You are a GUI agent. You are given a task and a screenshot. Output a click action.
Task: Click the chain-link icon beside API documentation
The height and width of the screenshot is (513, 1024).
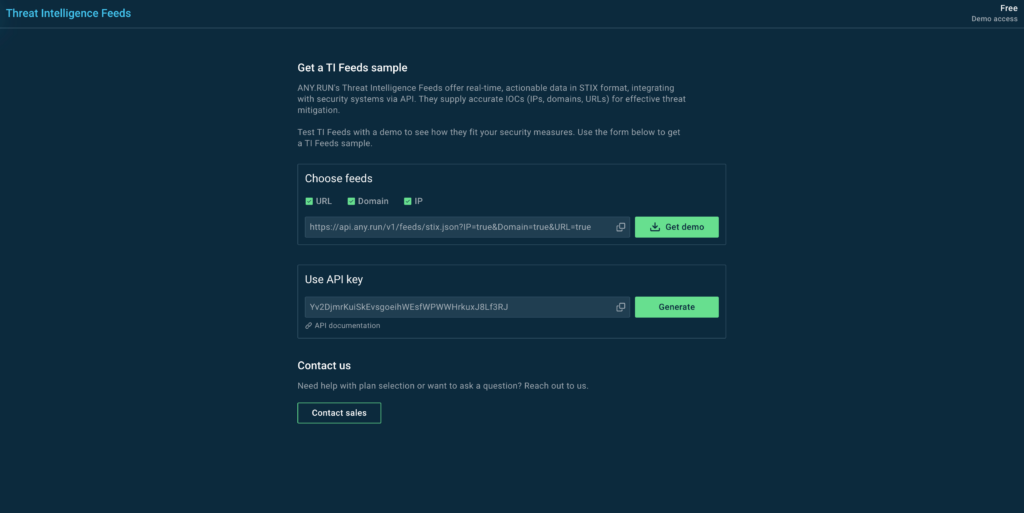click(x=309, y=326)
